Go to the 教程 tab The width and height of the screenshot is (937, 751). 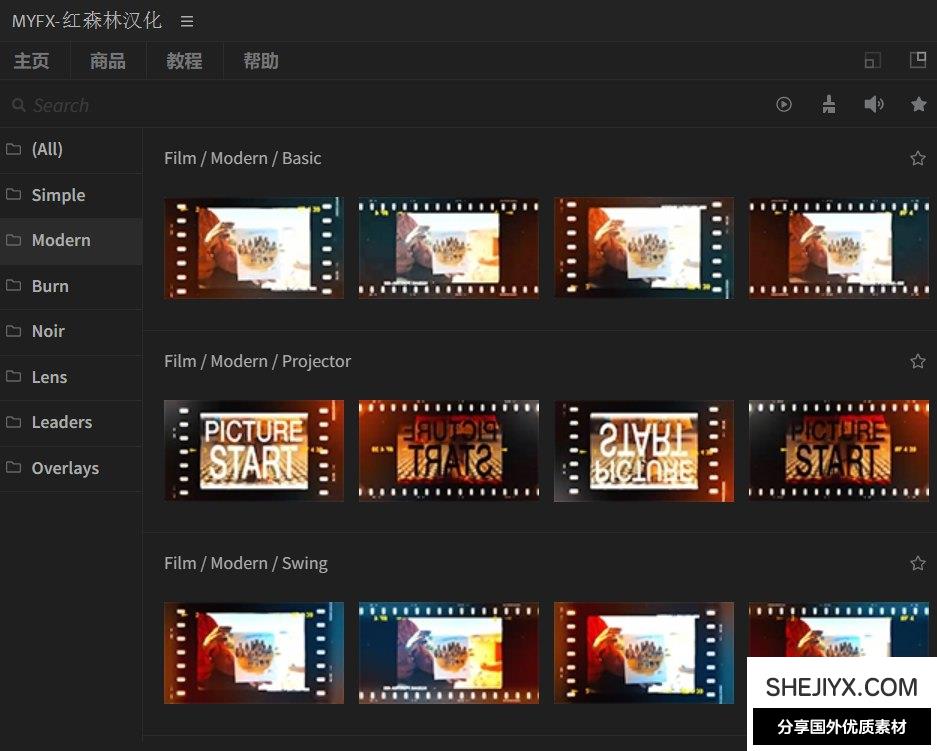click(184, 61)
